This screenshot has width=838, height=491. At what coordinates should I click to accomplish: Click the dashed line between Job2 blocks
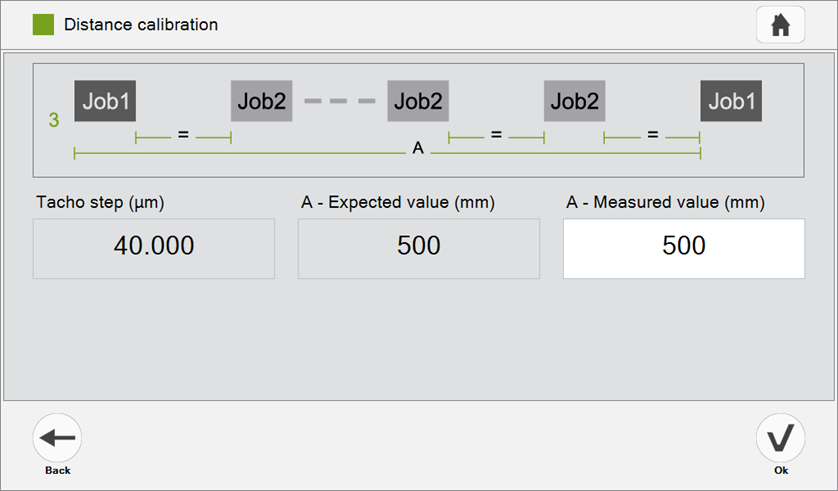(339, 101)
